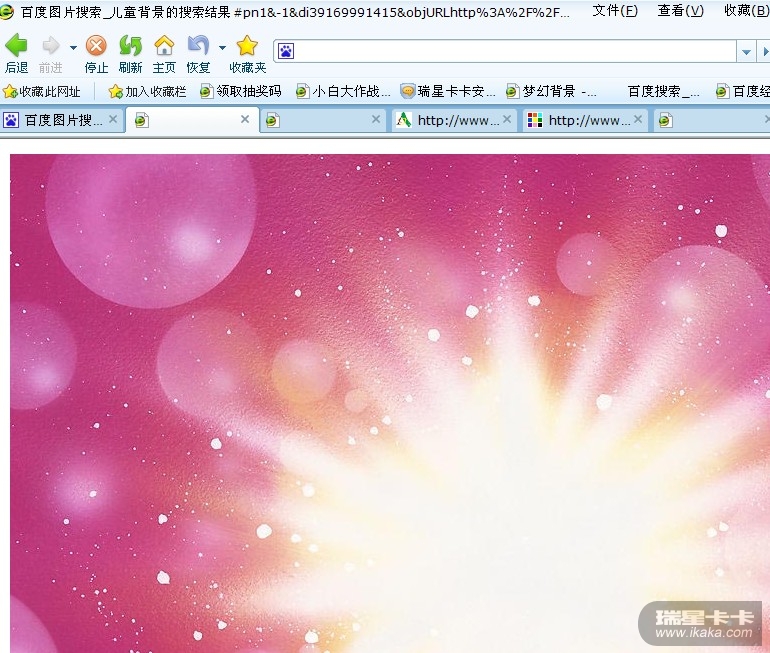Click the pink bubble background image

click(390, 404)
